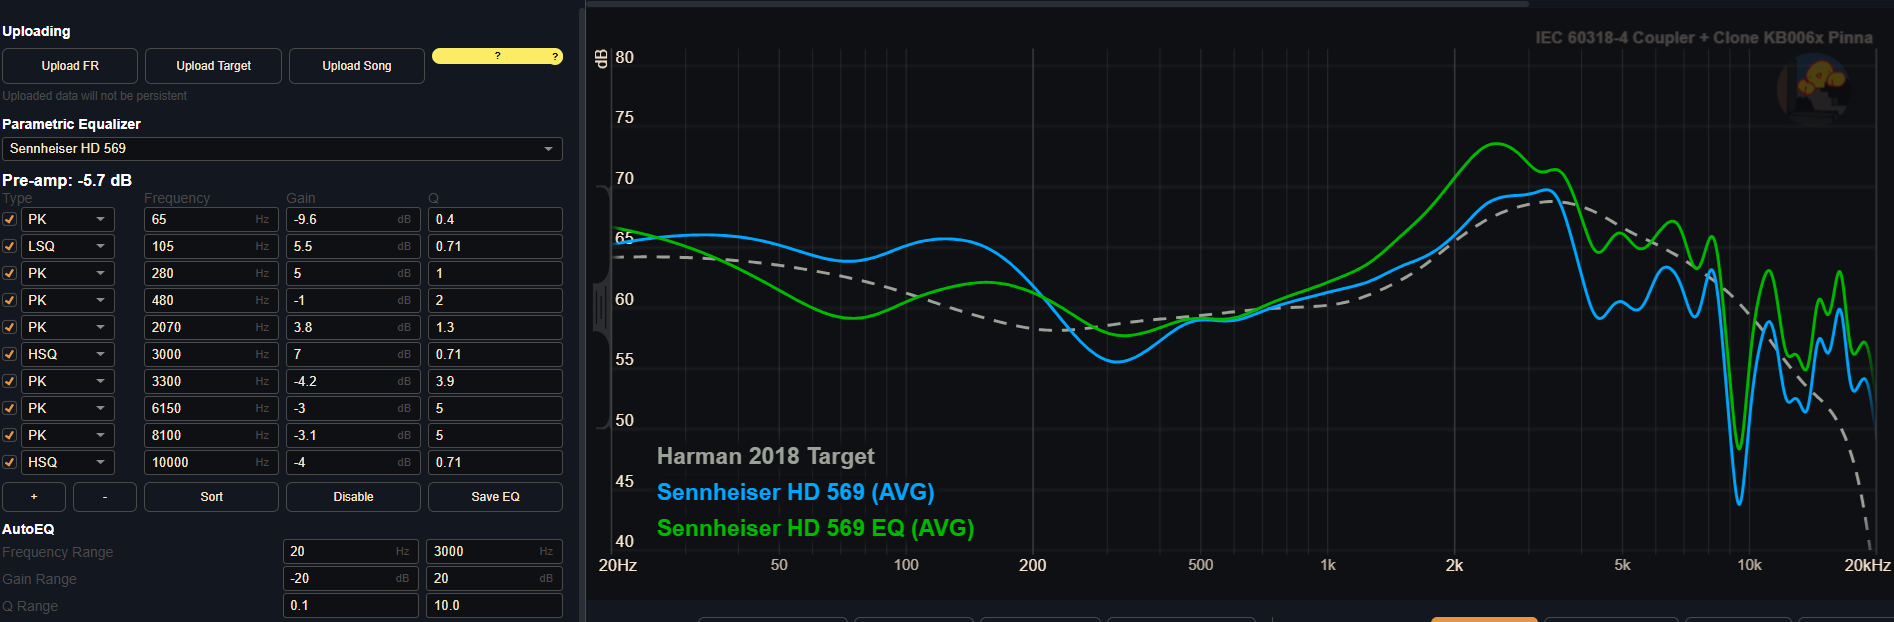Click the AutoEQ Gain Range -20 dB field
Screen dimensions: 1894x622
(x=350, y=578)
